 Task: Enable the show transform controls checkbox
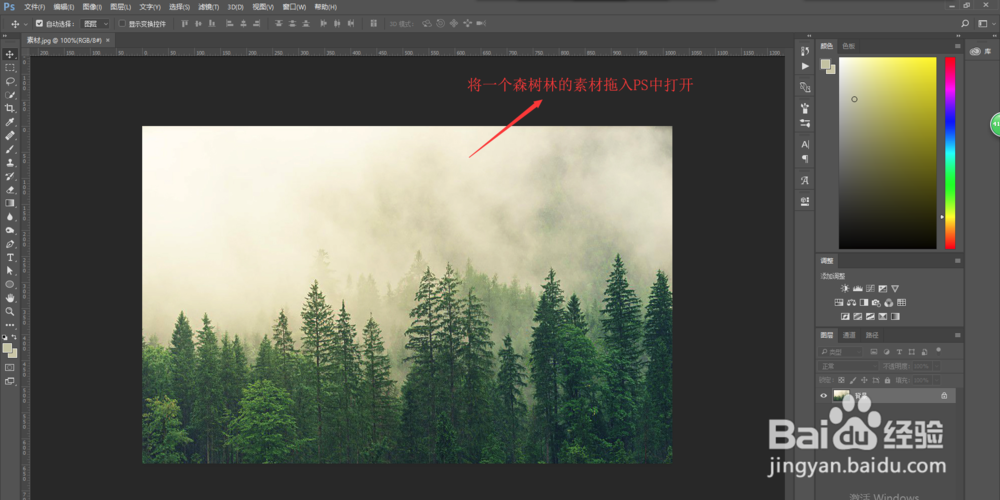[123, 24]
